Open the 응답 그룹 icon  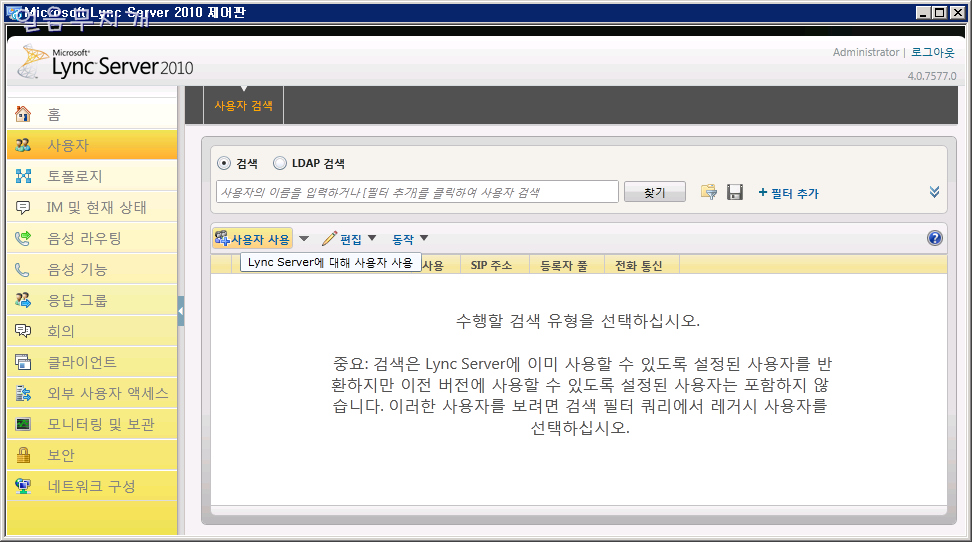tap(23, 300)
